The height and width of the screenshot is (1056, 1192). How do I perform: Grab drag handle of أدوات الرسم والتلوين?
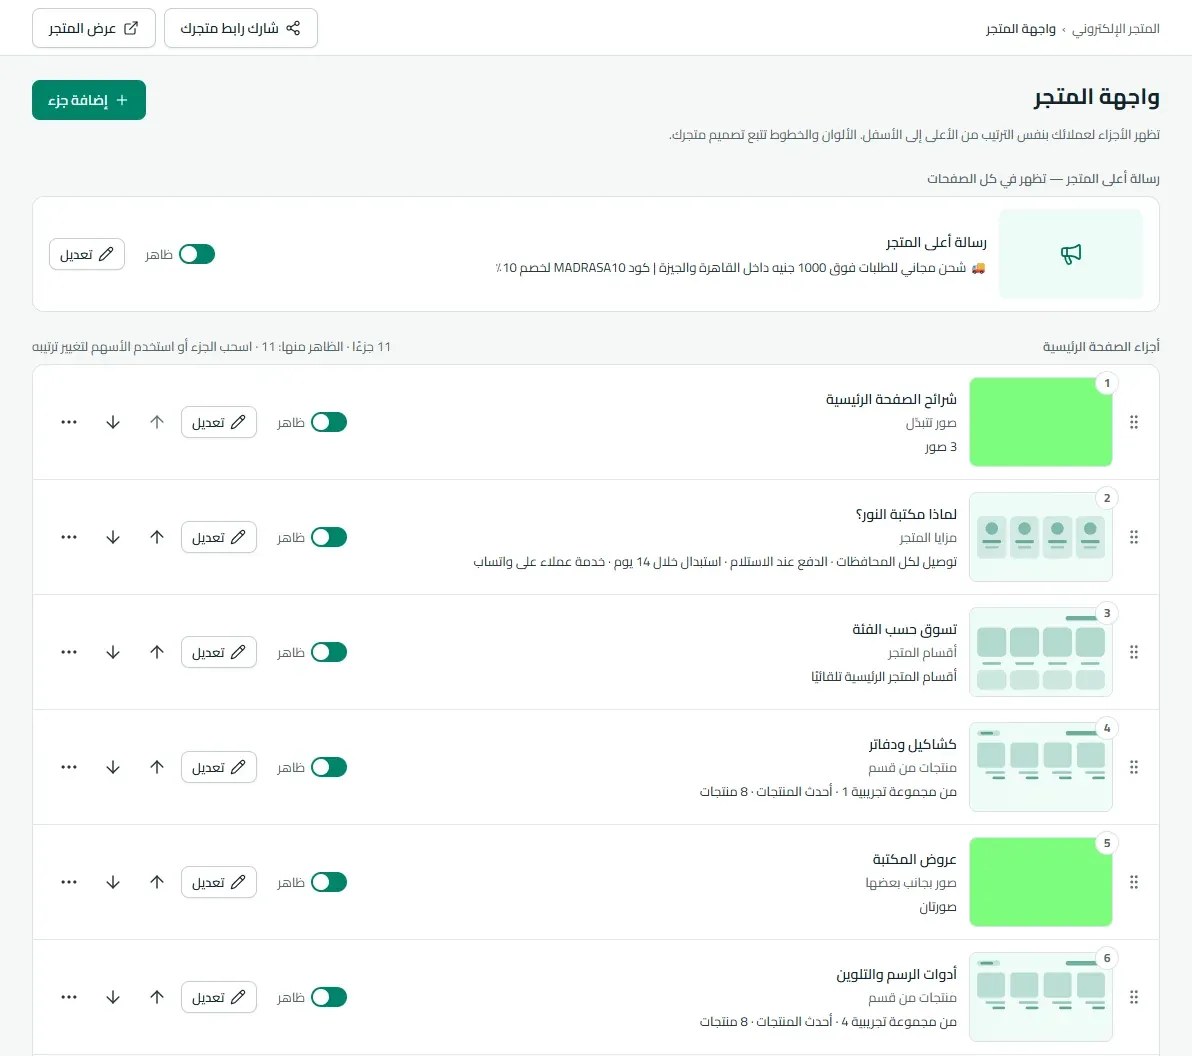(x=1133, y=997)
